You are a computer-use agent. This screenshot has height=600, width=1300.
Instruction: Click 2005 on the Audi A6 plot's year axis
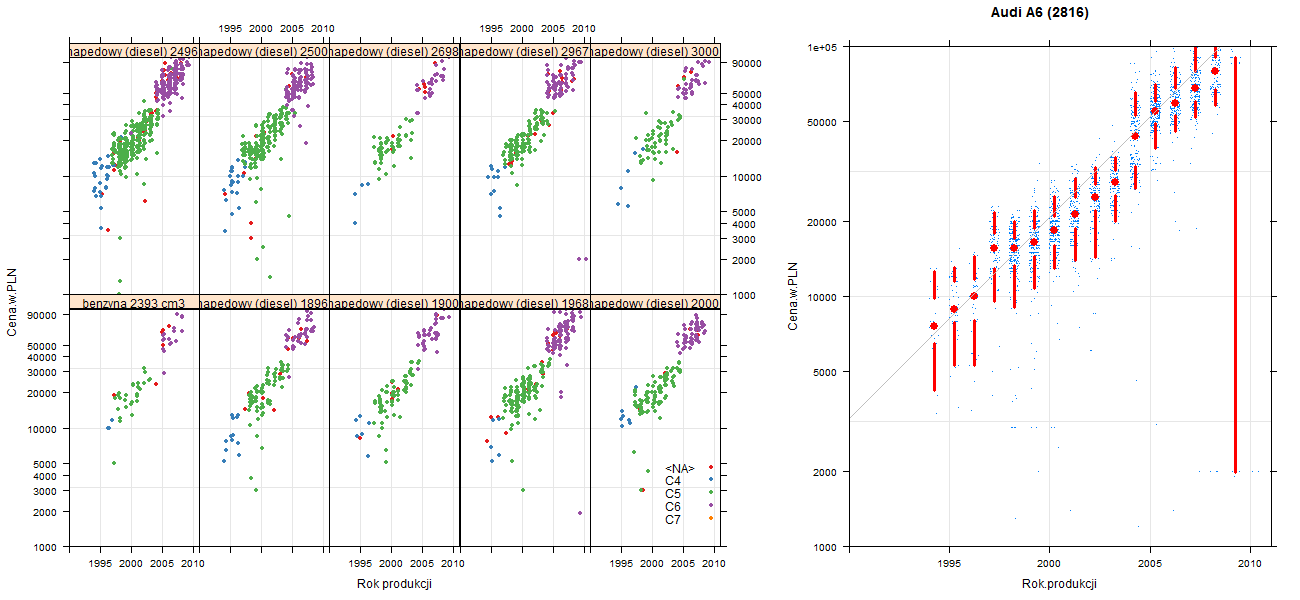click(1150, 564)
